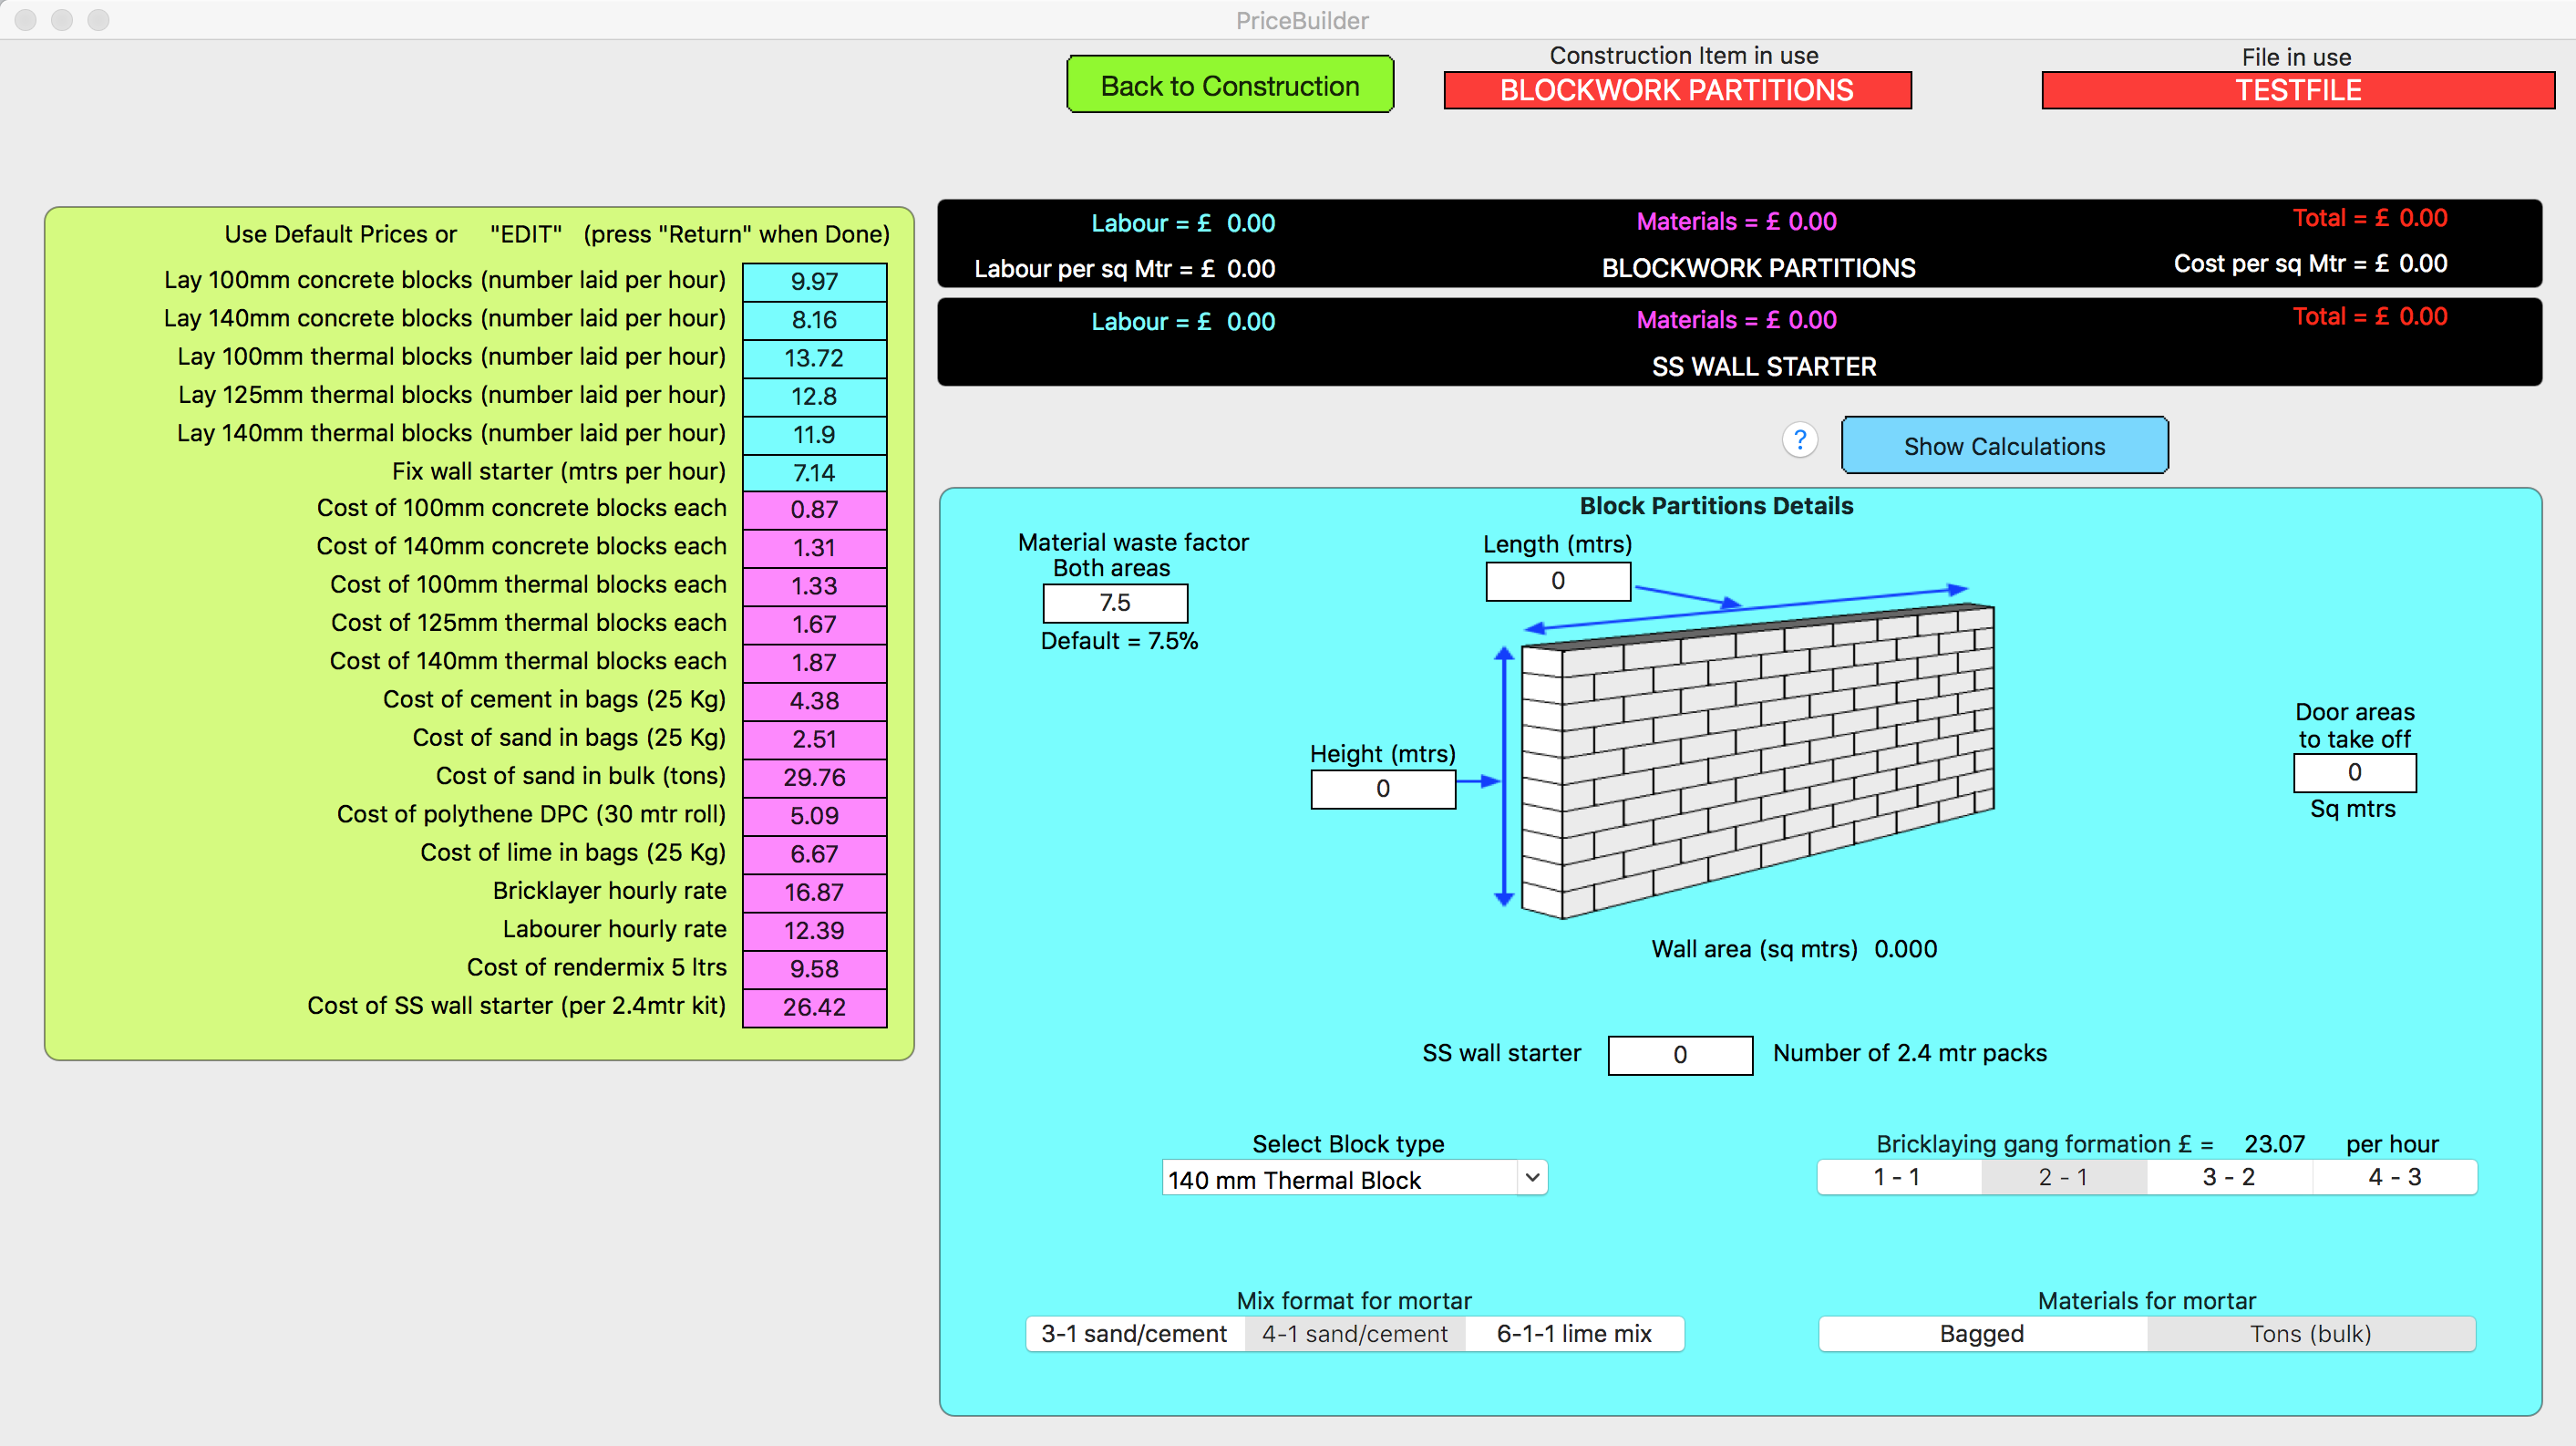The width and height of the screenshot is (2576, 1446).
Task: Edit lay 100mm thermal blocks rate 13.72
Action: pos(814,358)
